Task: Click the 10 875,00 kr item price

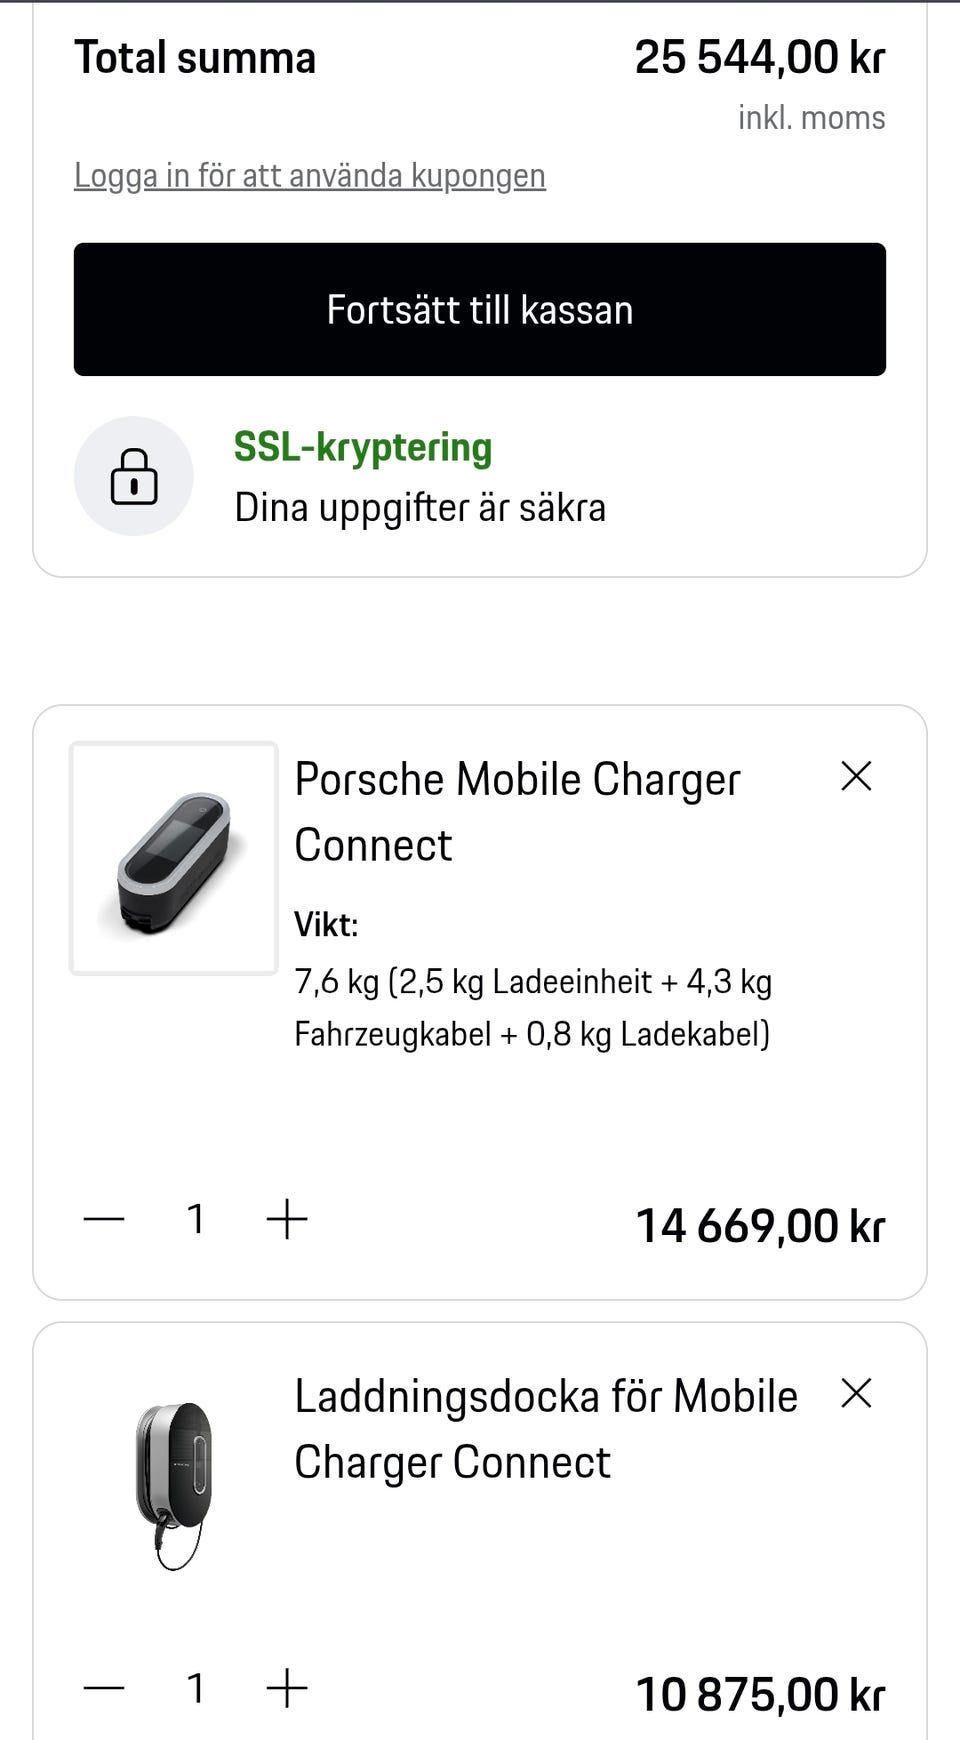Action: pos(760,1695)
